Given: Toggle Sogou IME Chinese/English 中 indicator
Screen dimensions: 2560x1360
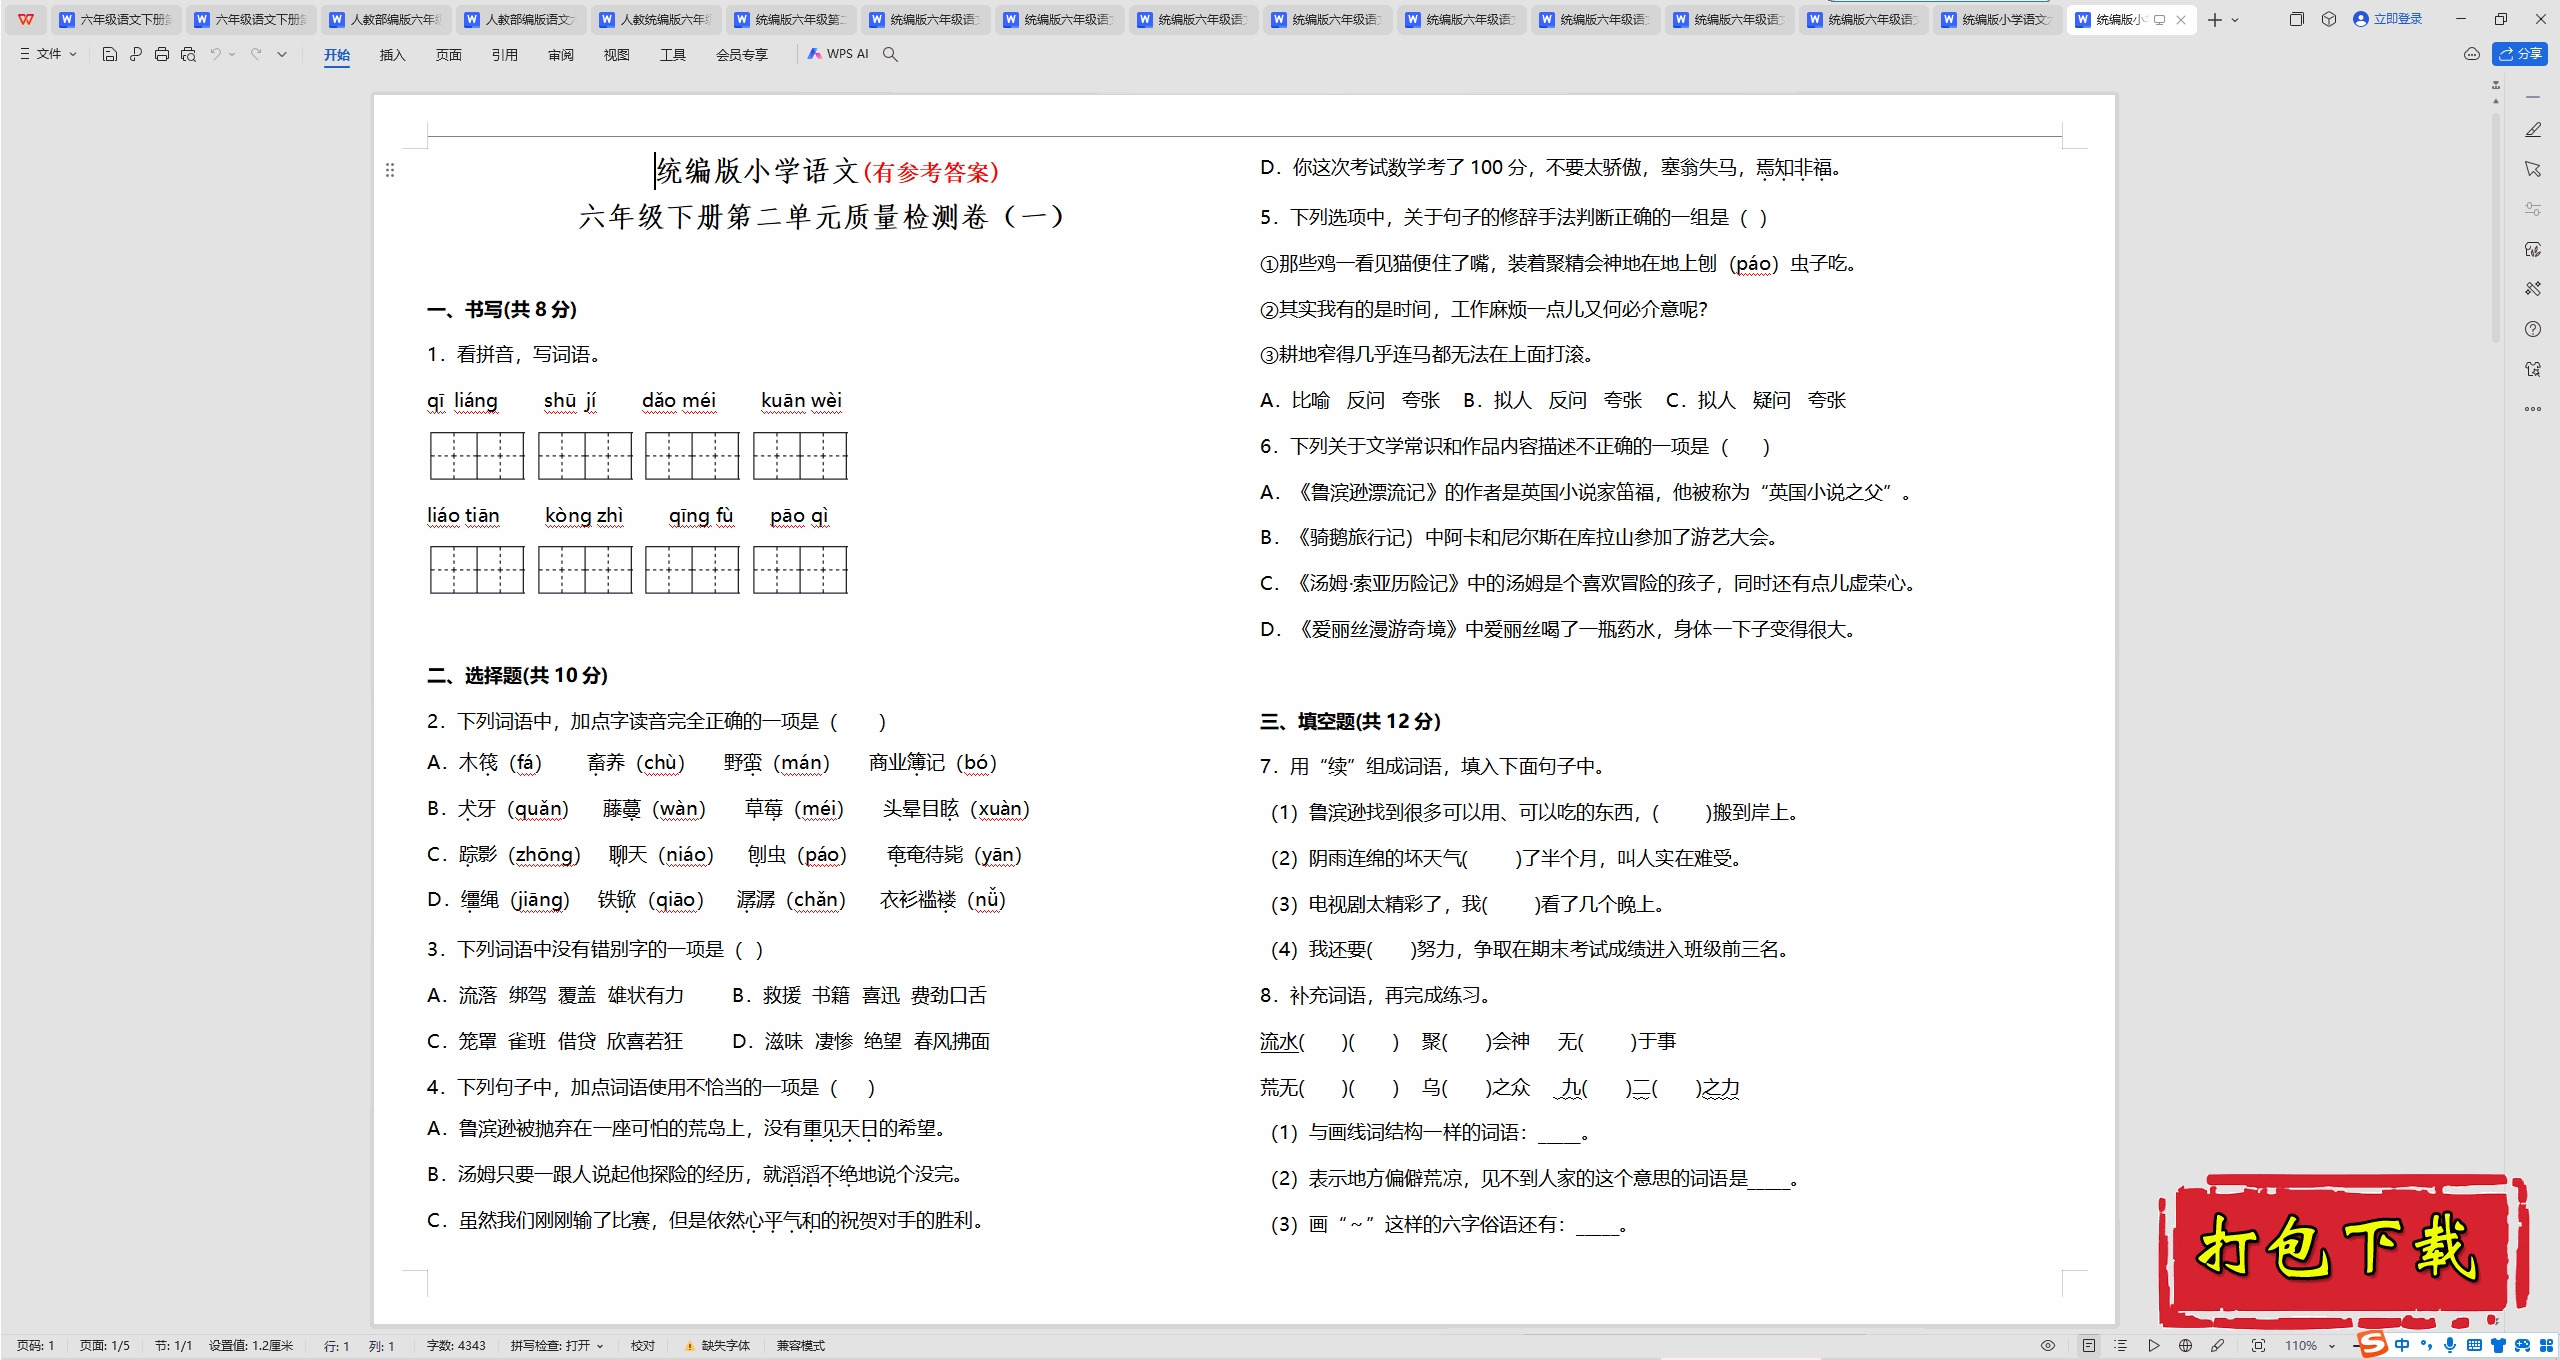Looking at the screenshot, I should pos(2402,1345).
